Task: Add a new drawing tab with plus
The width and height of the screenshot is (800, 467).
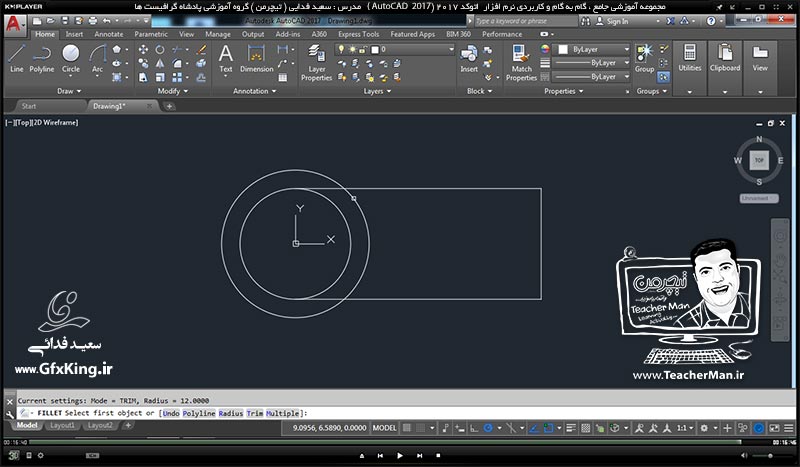Action: coord(169,106)
